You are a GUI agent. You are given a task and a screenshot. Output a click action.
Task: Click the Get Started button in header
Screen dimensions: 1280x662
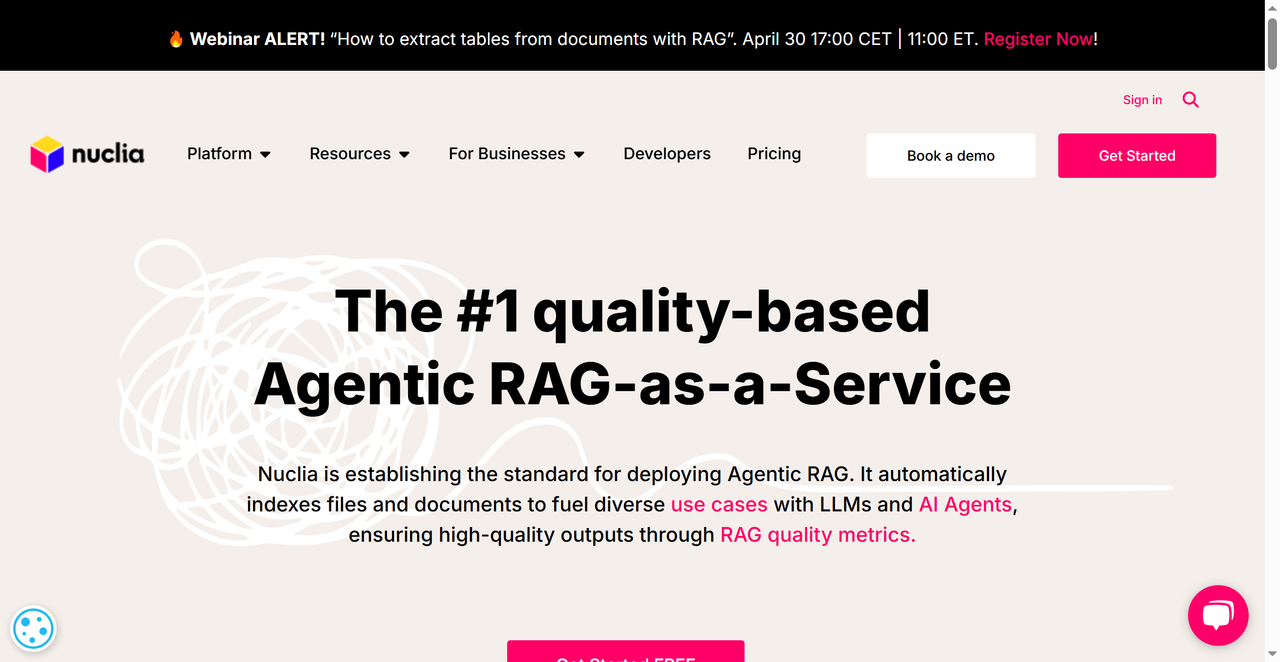(x=1137, y=156)
